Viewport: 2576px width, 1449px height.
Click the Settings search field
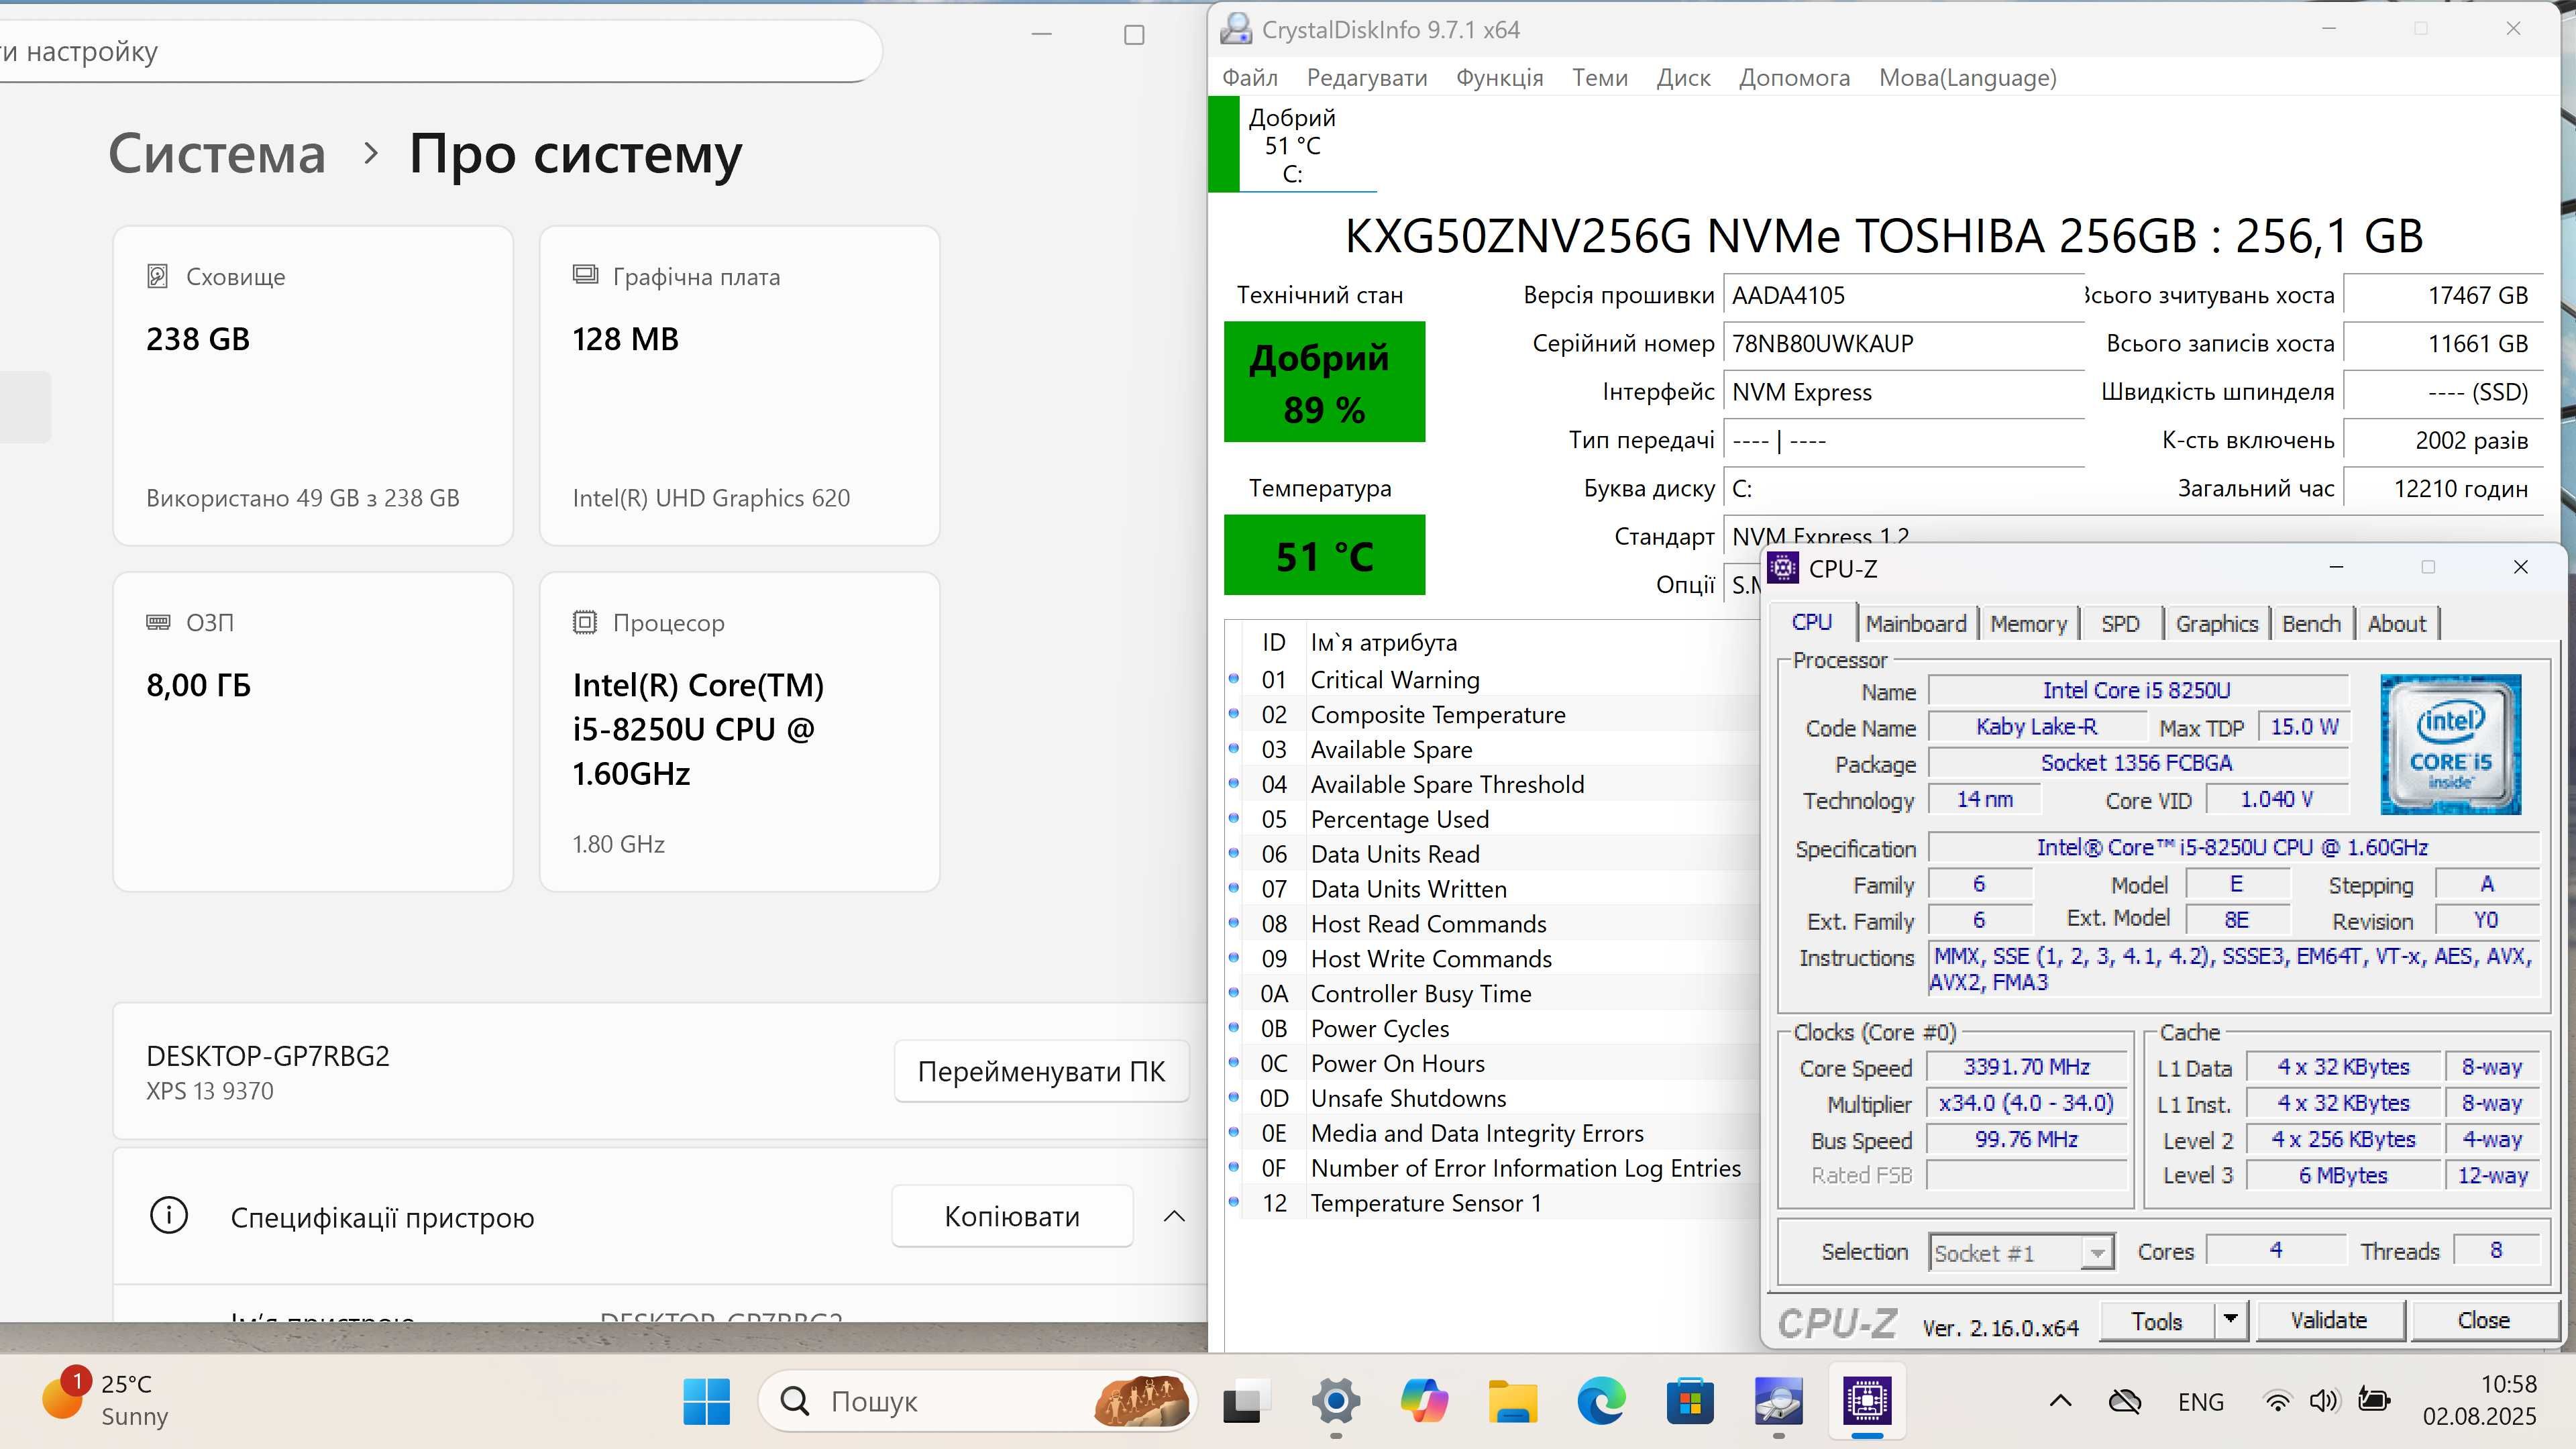coord(440,51)
